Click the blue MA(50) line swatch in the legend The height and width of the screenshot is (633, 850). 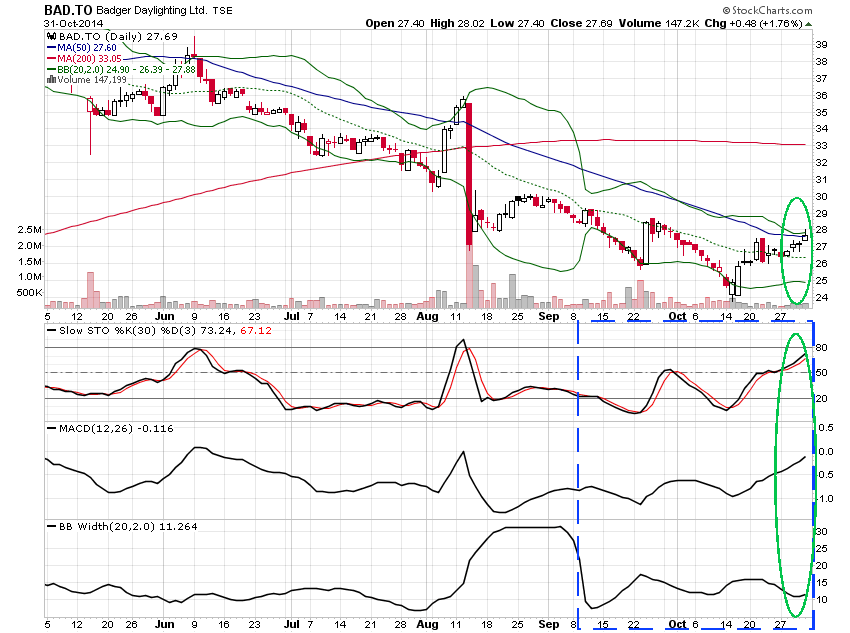51,48
